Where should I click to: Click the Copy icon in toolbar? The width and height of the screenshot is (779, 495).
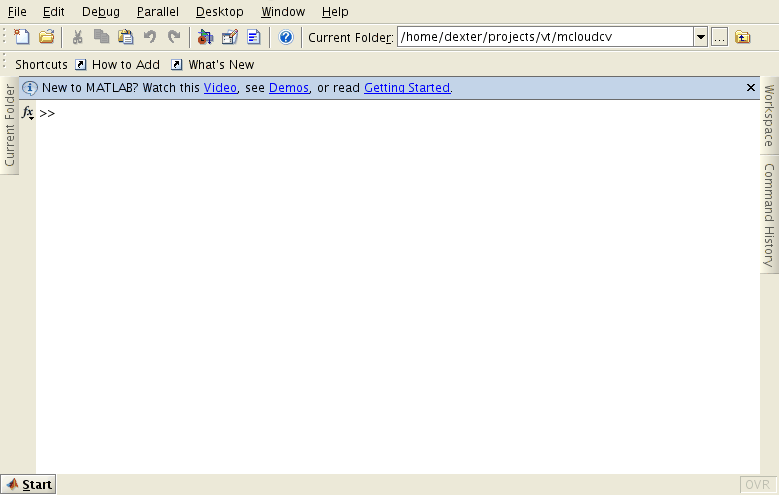pyautogui.click(x=101, y=37)
